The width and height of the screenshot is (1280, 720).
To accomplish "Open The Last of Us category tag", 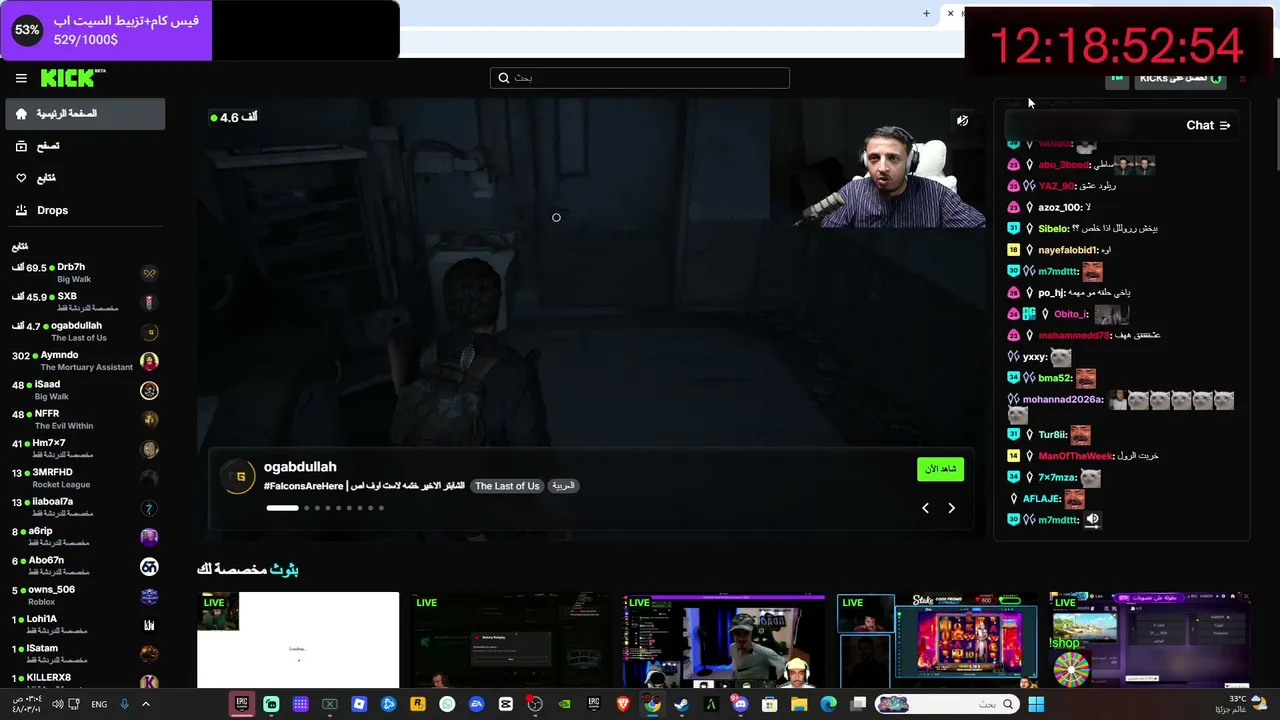I will (507, 486).
